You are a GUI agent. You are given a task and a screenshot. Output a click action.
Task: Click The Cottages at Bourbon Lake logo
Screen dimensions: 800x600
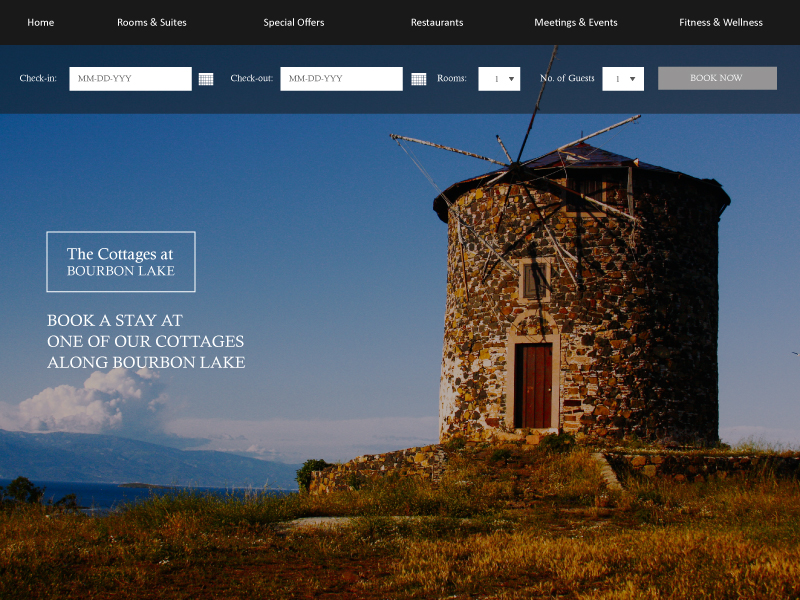coord(121,262)
